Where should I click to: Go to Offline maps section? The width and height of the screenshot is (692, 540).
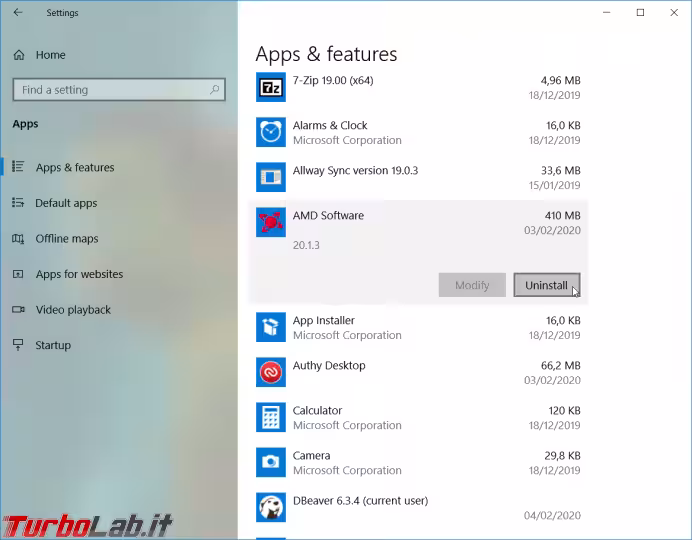[67, 239]
